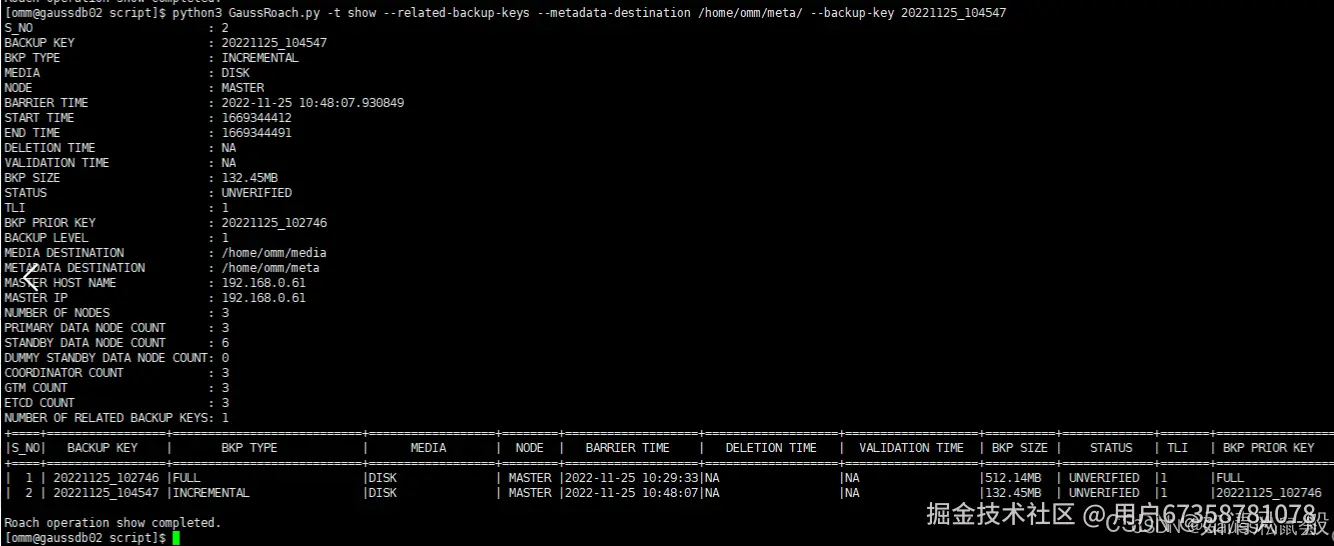Select END TIME value 1669344491
The width and height of the screenshot is (1334, 546).
[257, 133]
